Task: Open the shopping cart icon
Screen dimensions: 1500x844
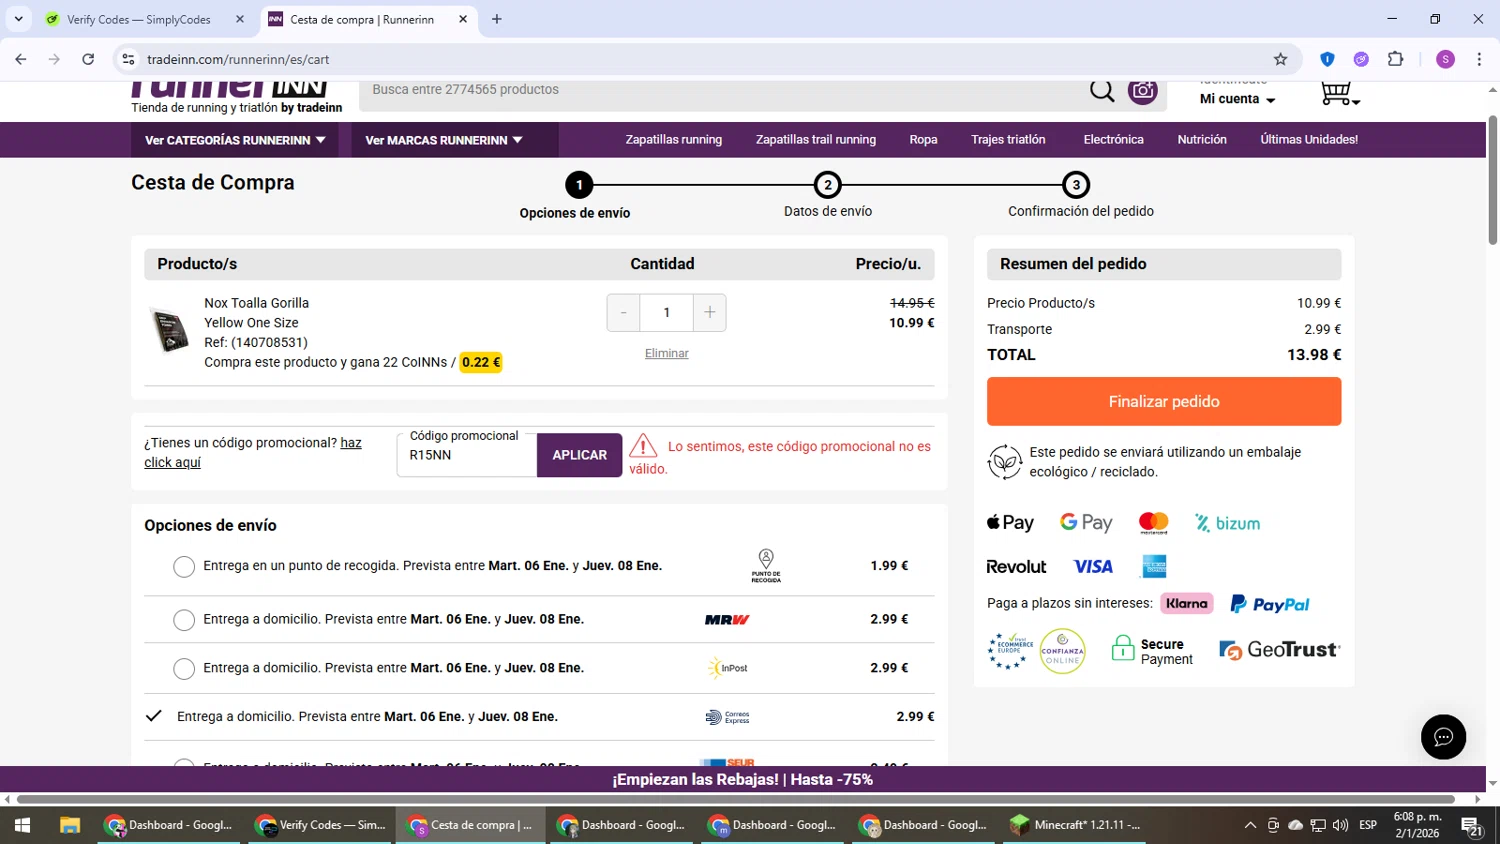Action: (1339, 94)
